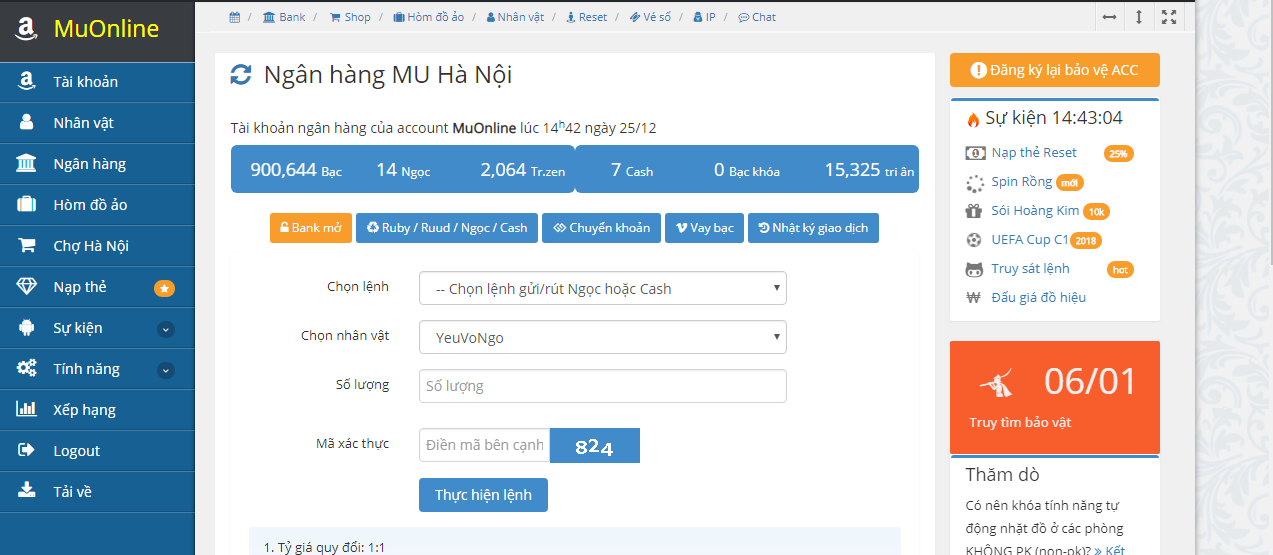Click the vertical expand arrows icon
The width and height of the screenshot is (1273, 555).
click(x=1139, y=17)
